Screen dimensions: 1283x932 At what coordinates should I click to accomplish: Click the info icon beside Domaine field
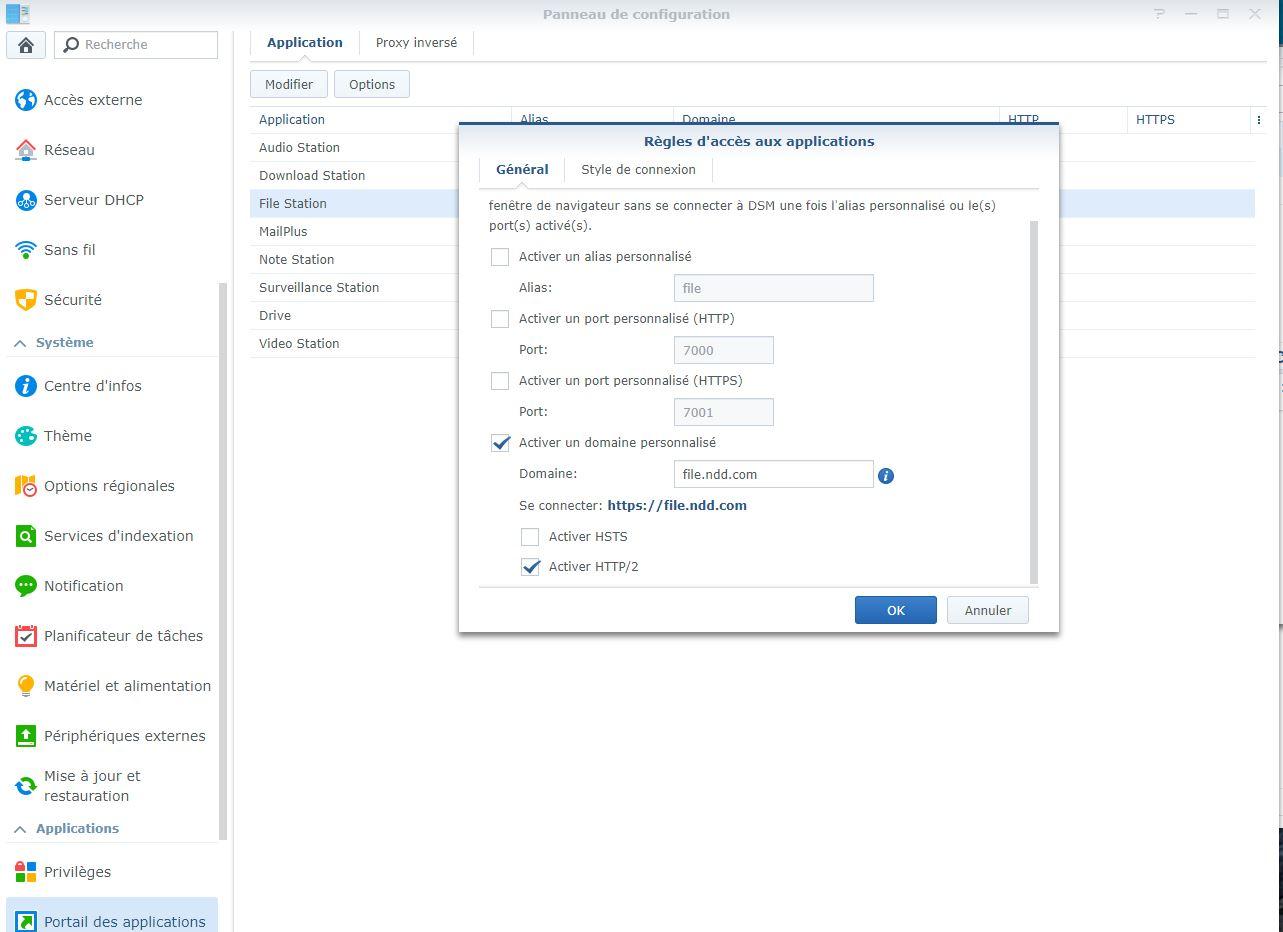pyautogui.click(x=885, y=476)
